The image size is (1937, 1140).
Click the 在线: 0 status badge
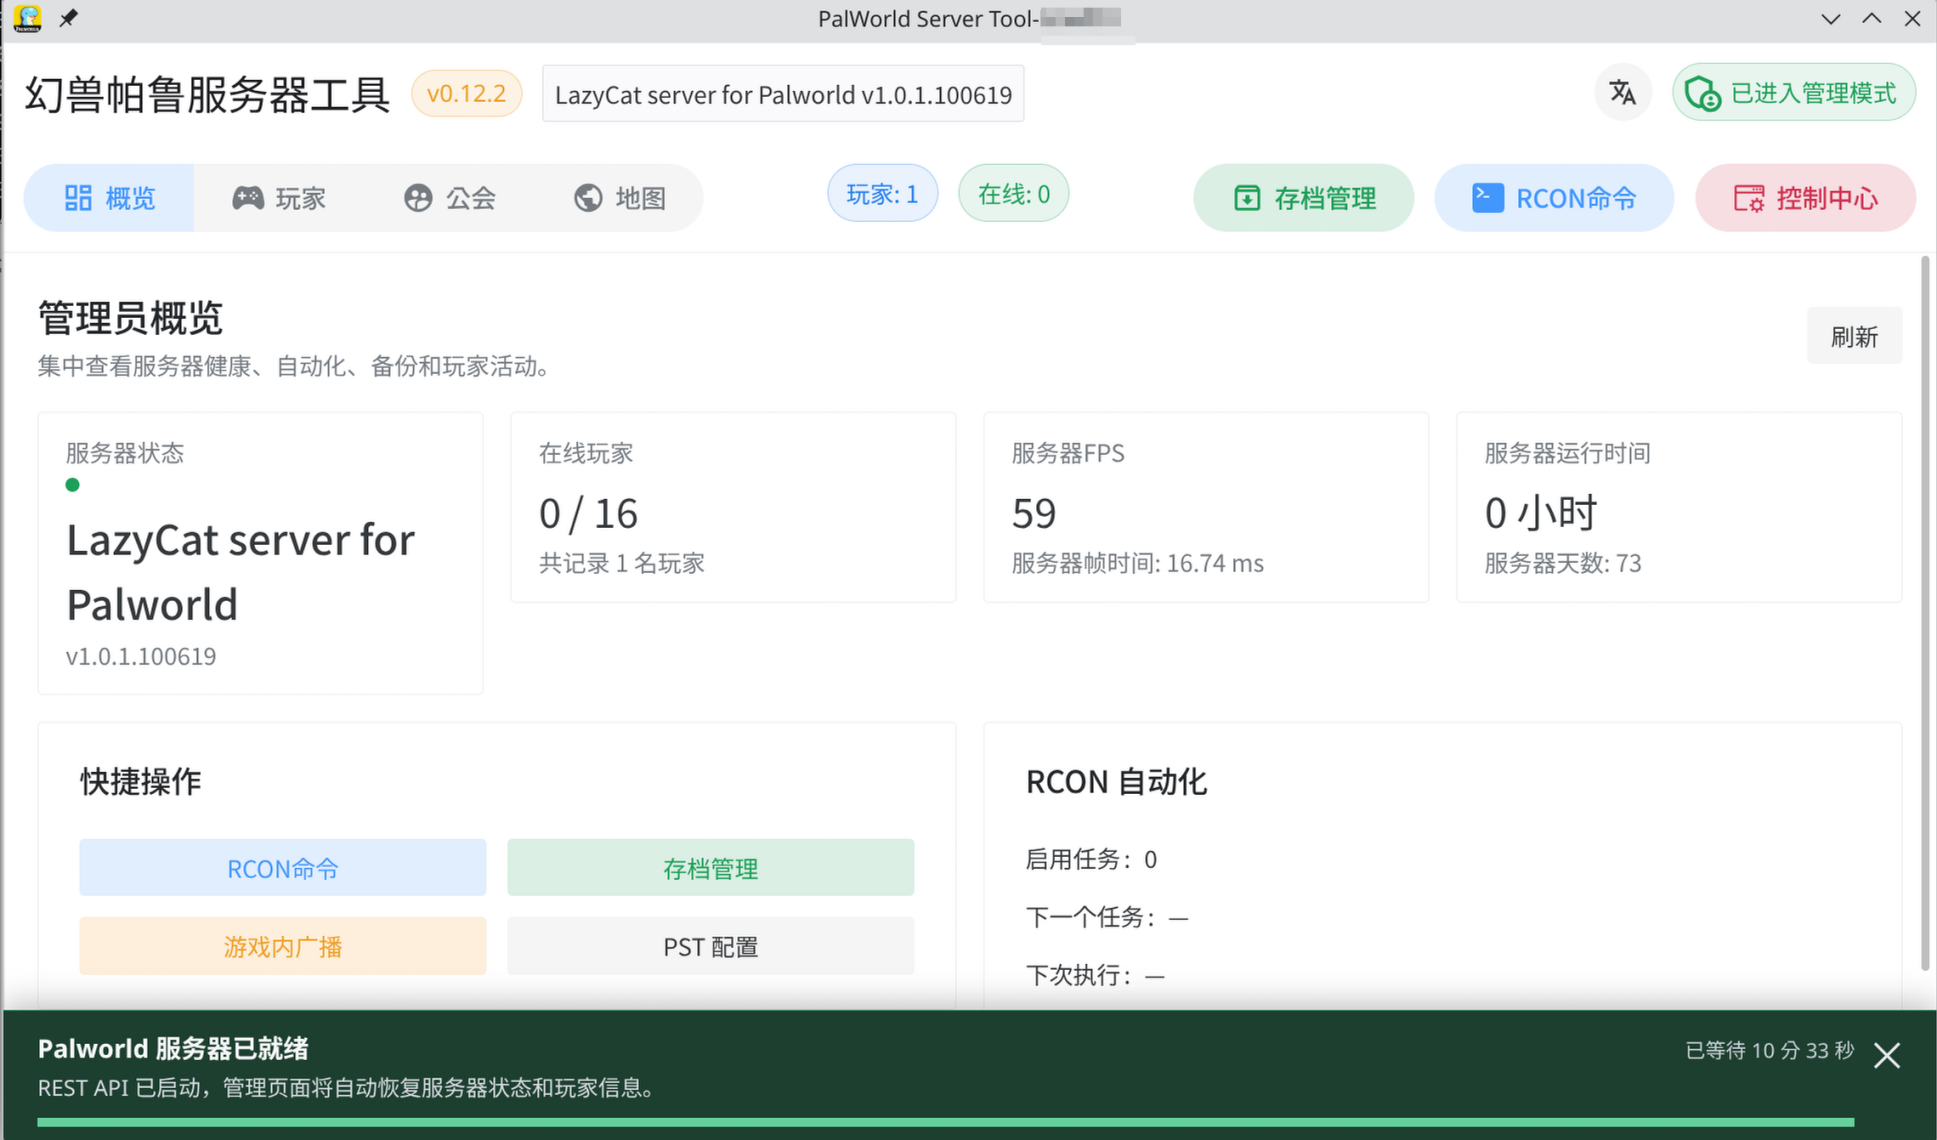coord(1014,194)
